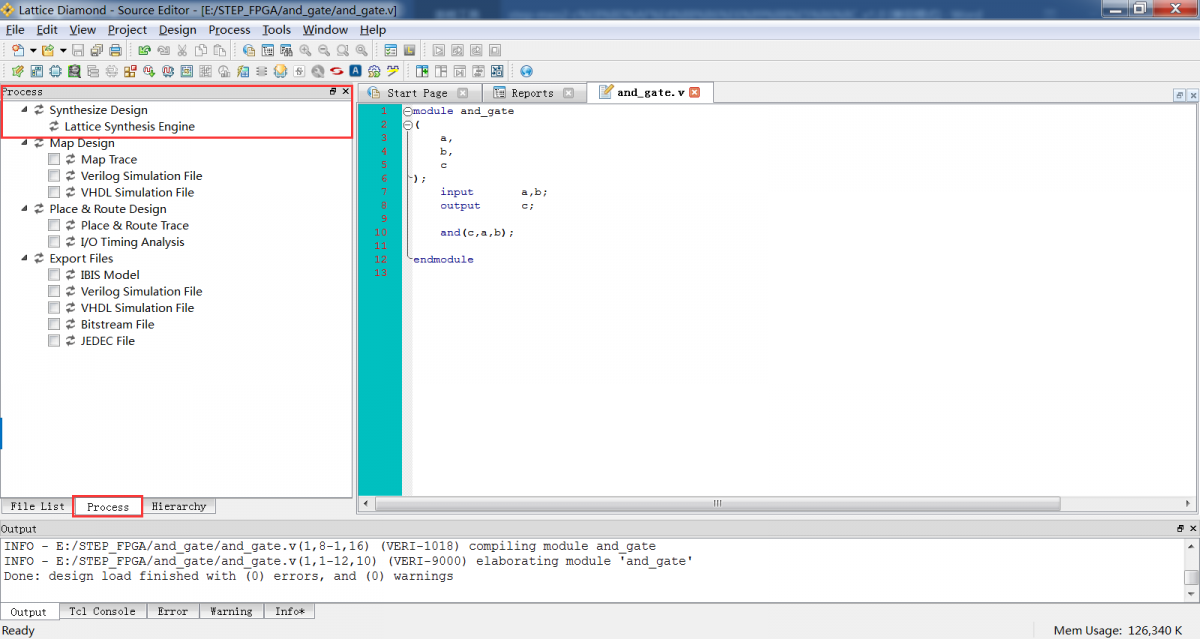Collapse the Synthesize Design tree node
This screenshot has width=1200, height=639.
click(24, 110)
